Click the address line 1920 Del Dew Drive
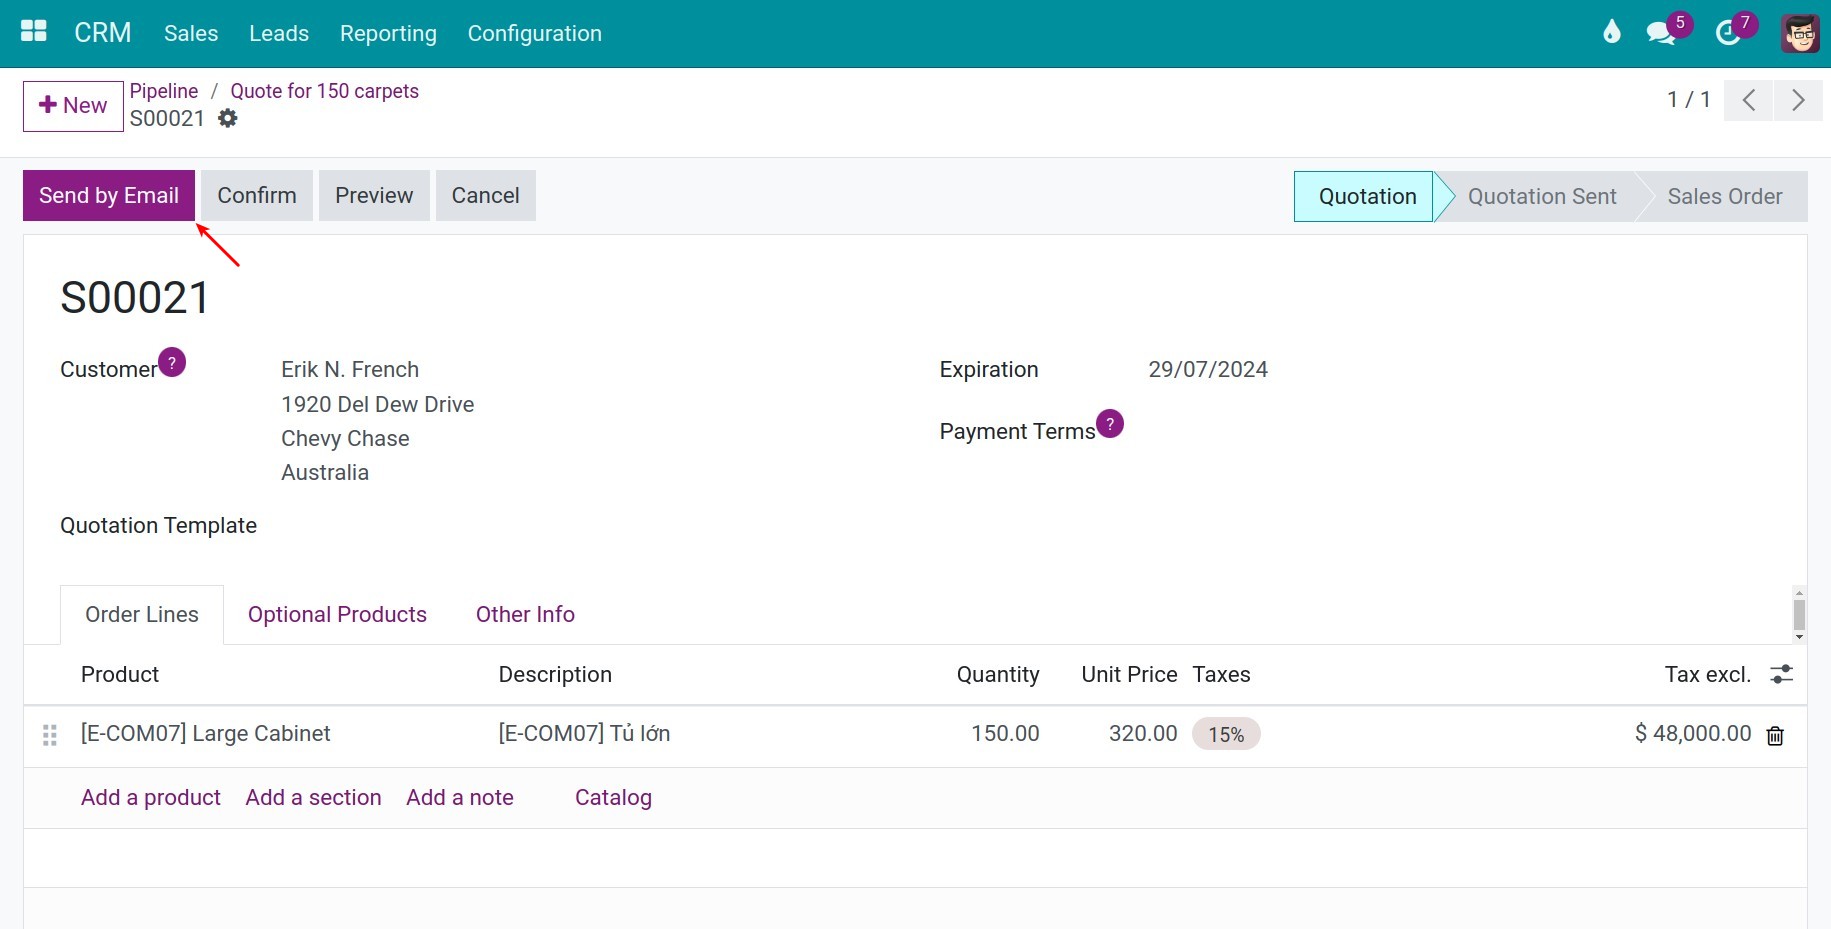This screenshot has width=1831, height=929. coord(378,405)
